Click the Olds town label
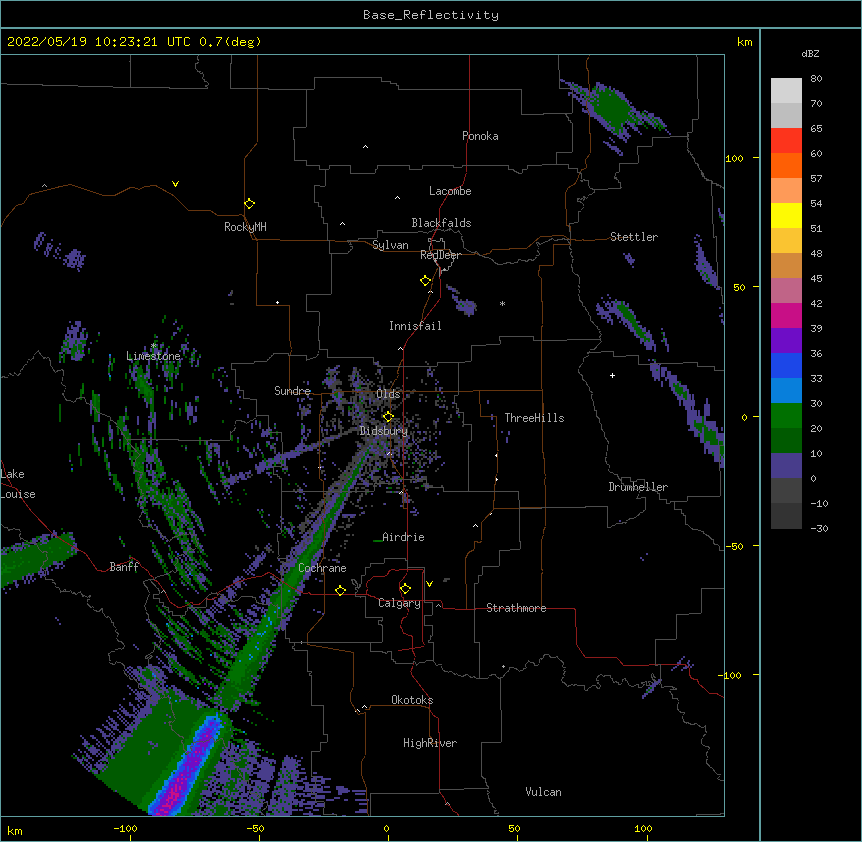This screenshot has width=862, height=842. click(388, 394)
